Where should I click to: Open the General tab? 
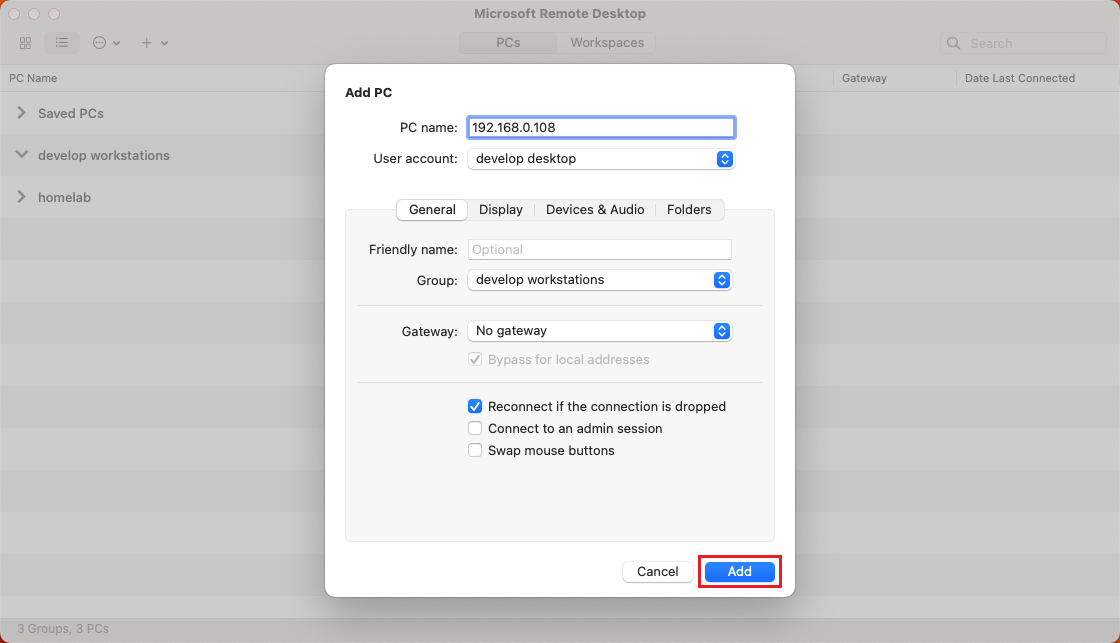[x=432, y=209]
